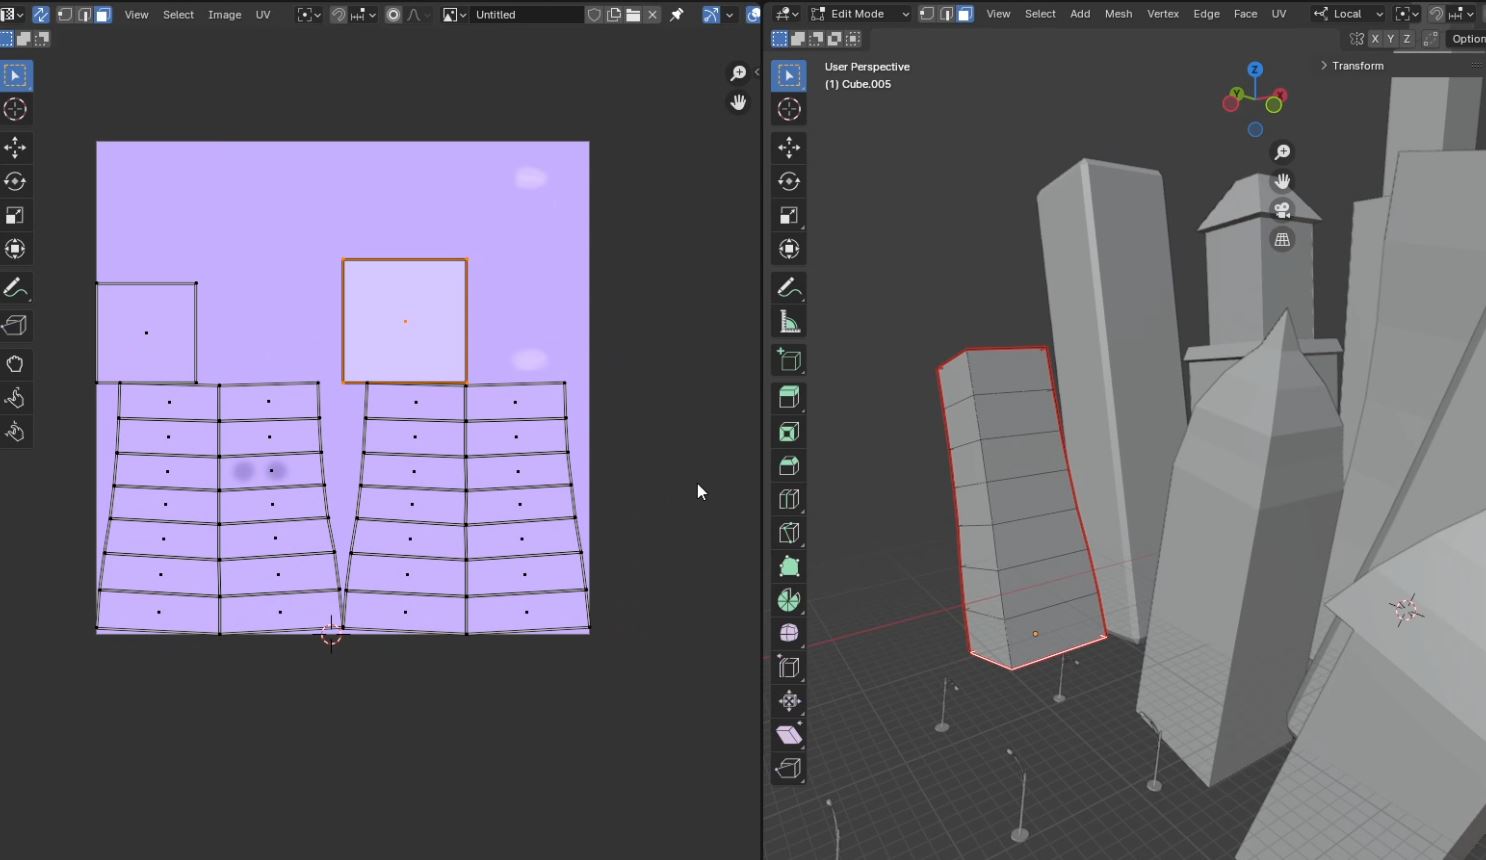Image resolution: width=1486 pixels, height=860 pixels.
Task: Toggle UV editor overlays
Action: coord(754,15)
